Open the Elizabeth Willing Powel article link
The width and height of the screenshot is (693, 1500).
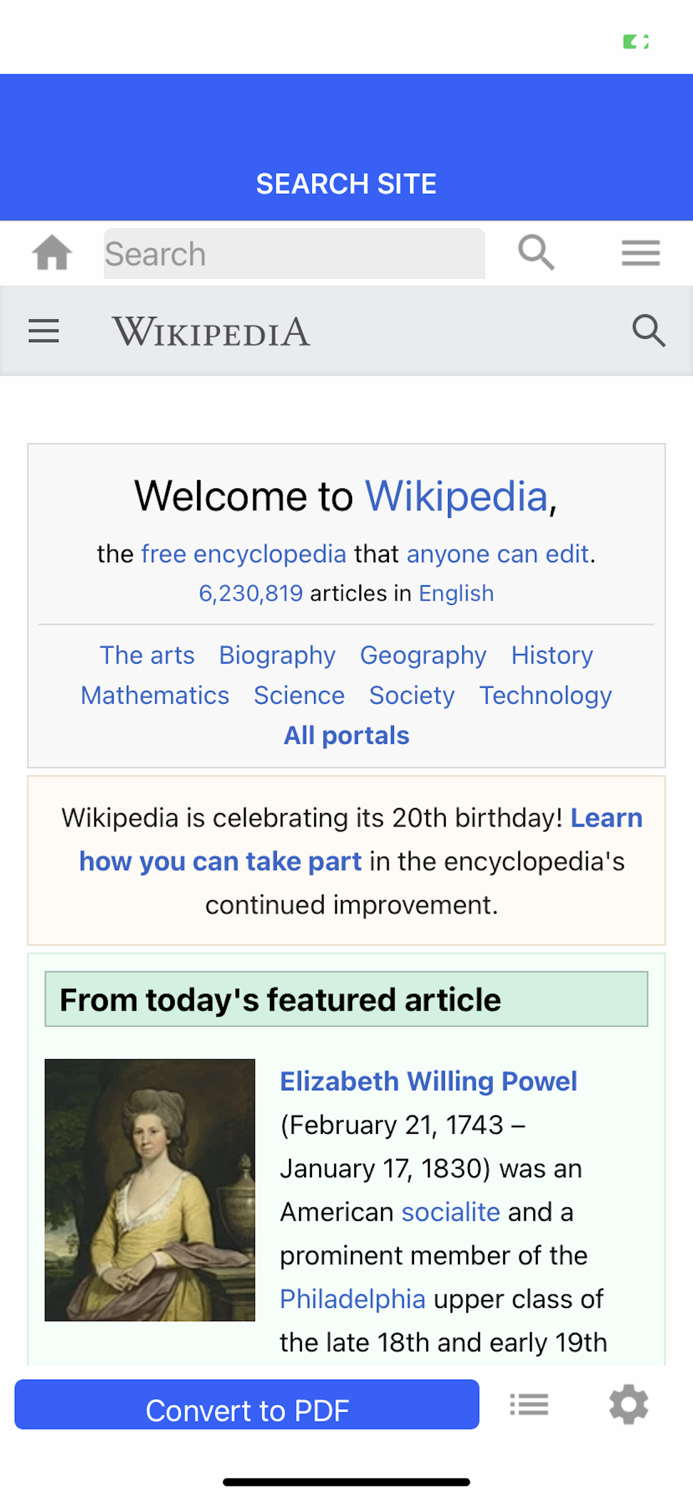428,1081
